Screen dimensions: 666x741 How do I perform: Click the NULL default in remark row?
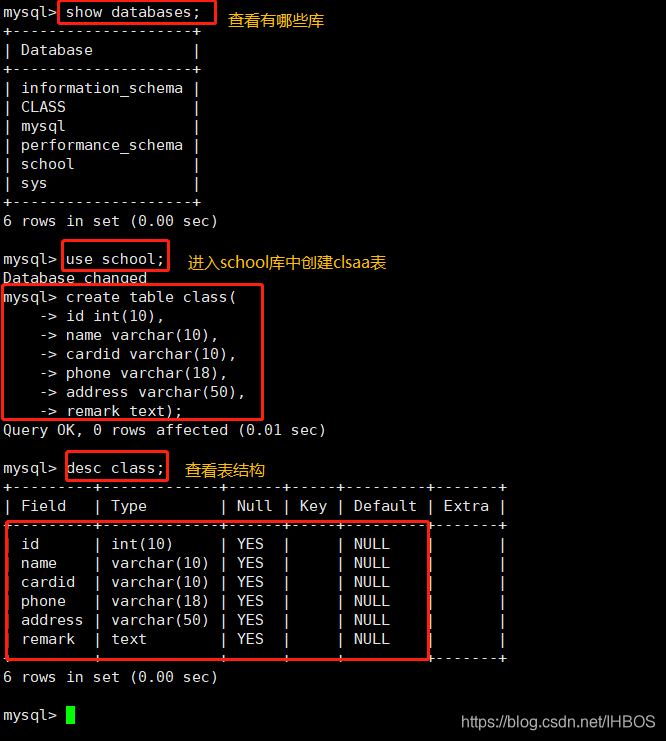[372, 639]
